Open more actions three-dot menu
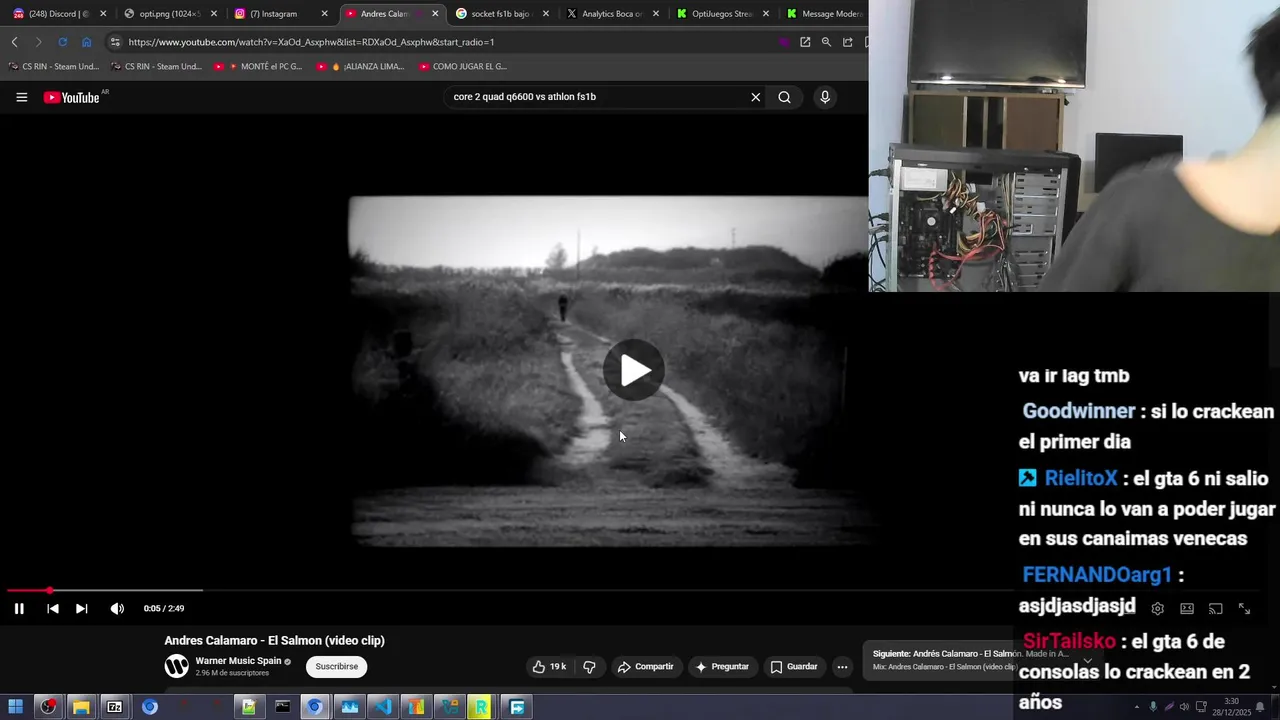 pyautogui.click(x=842, y=666)
